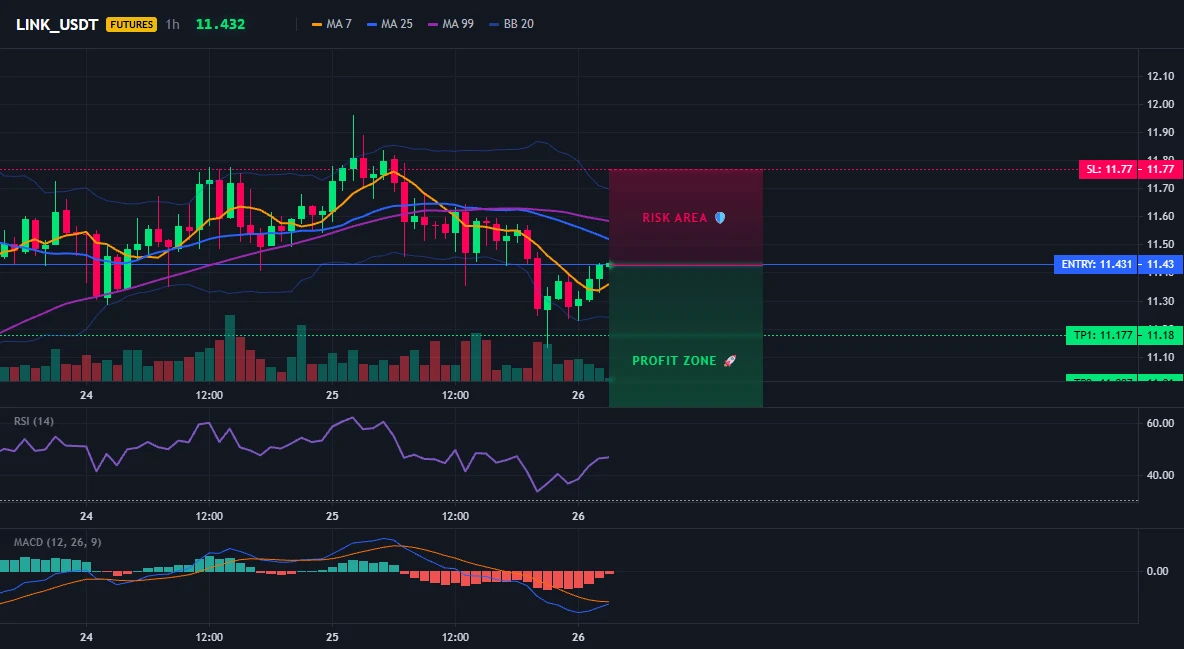Click the 0.00 level on MACD axis
Viewport: 1184px width, 649px height.
click(x=1158, y=571)
